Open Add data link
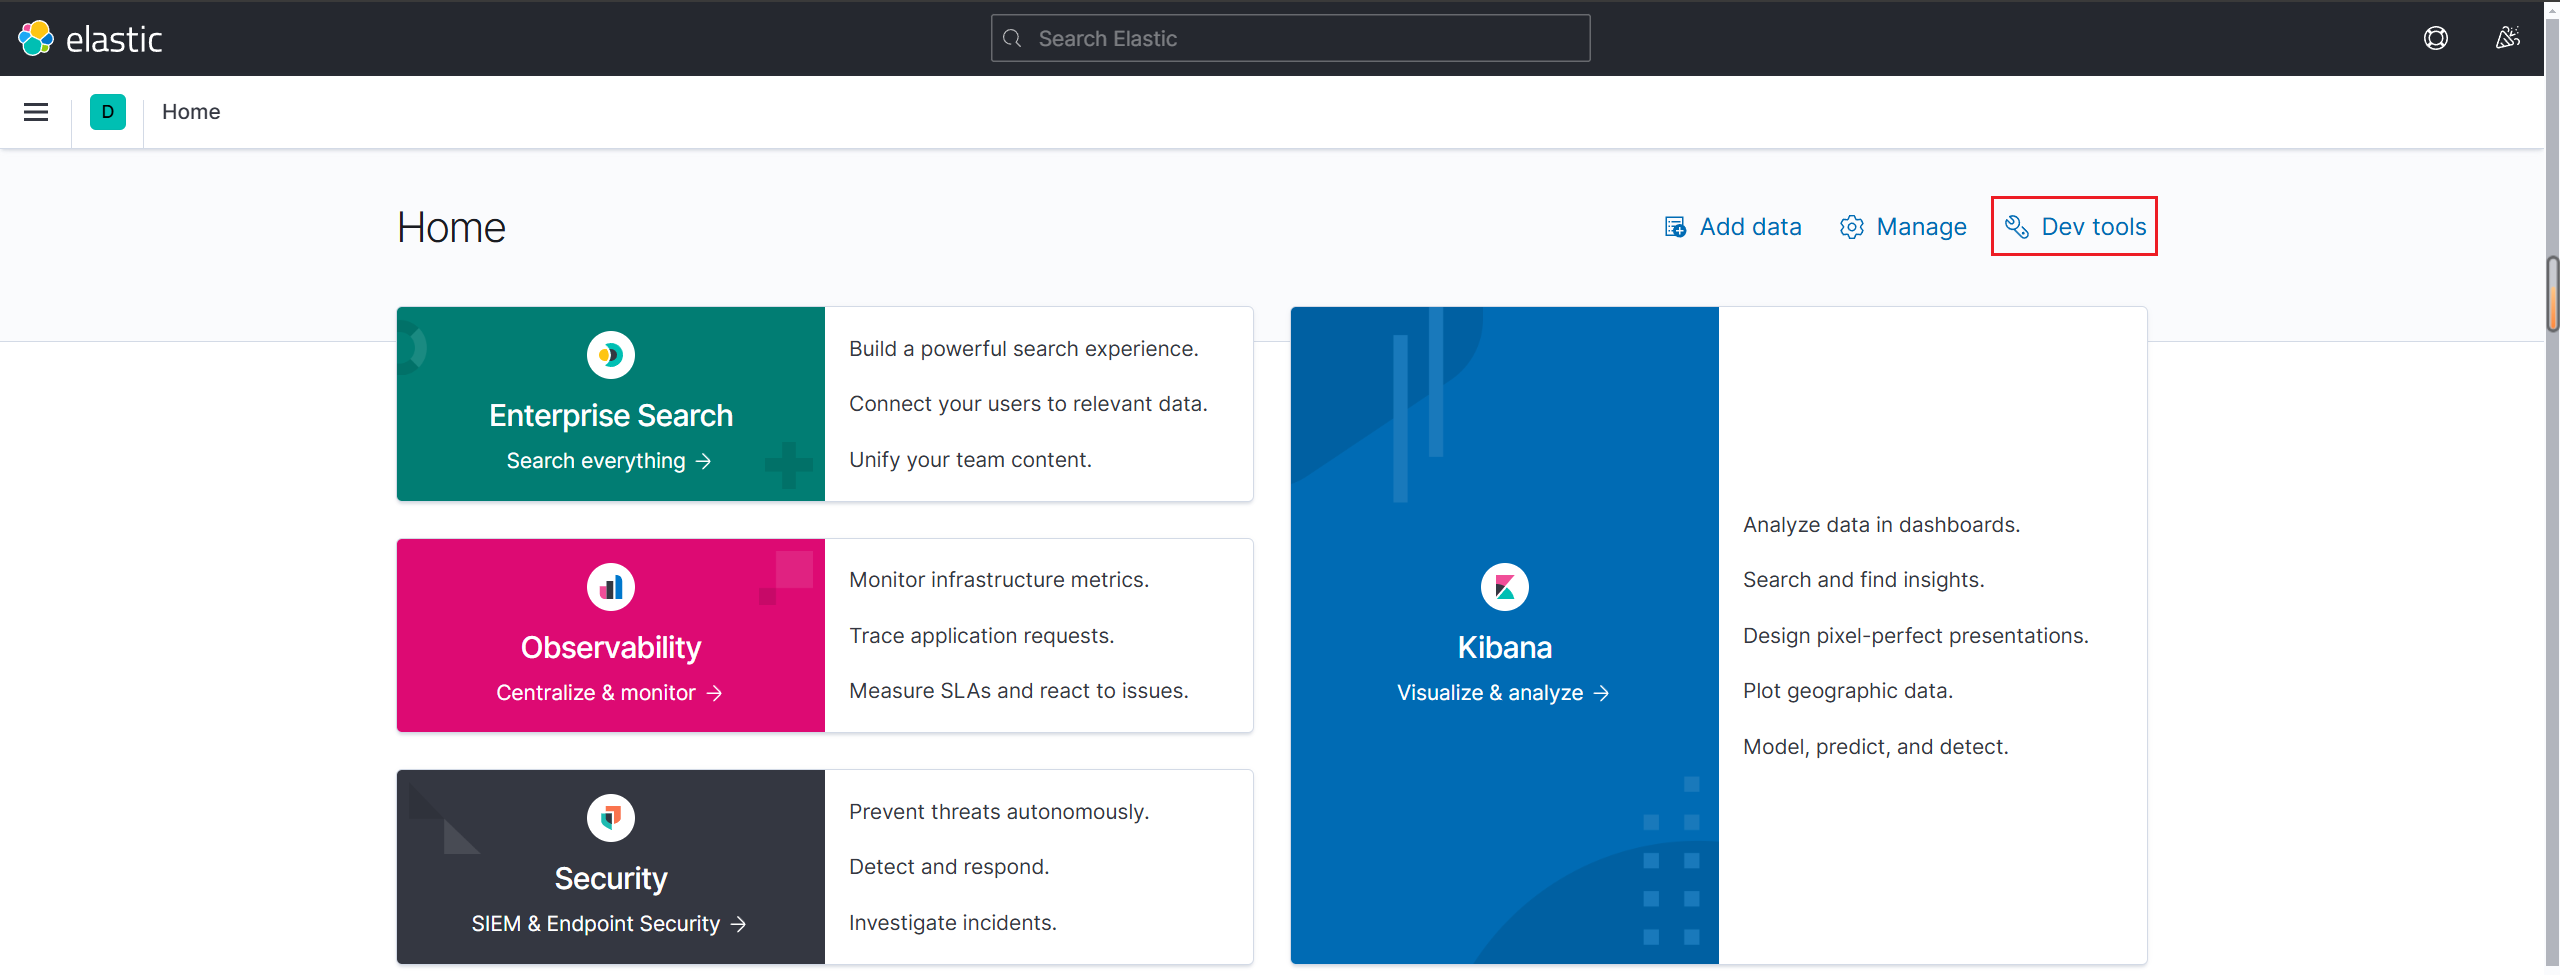Viewport: 2560px width, 975px height. pyautogui.click(x=1733, y=227)
